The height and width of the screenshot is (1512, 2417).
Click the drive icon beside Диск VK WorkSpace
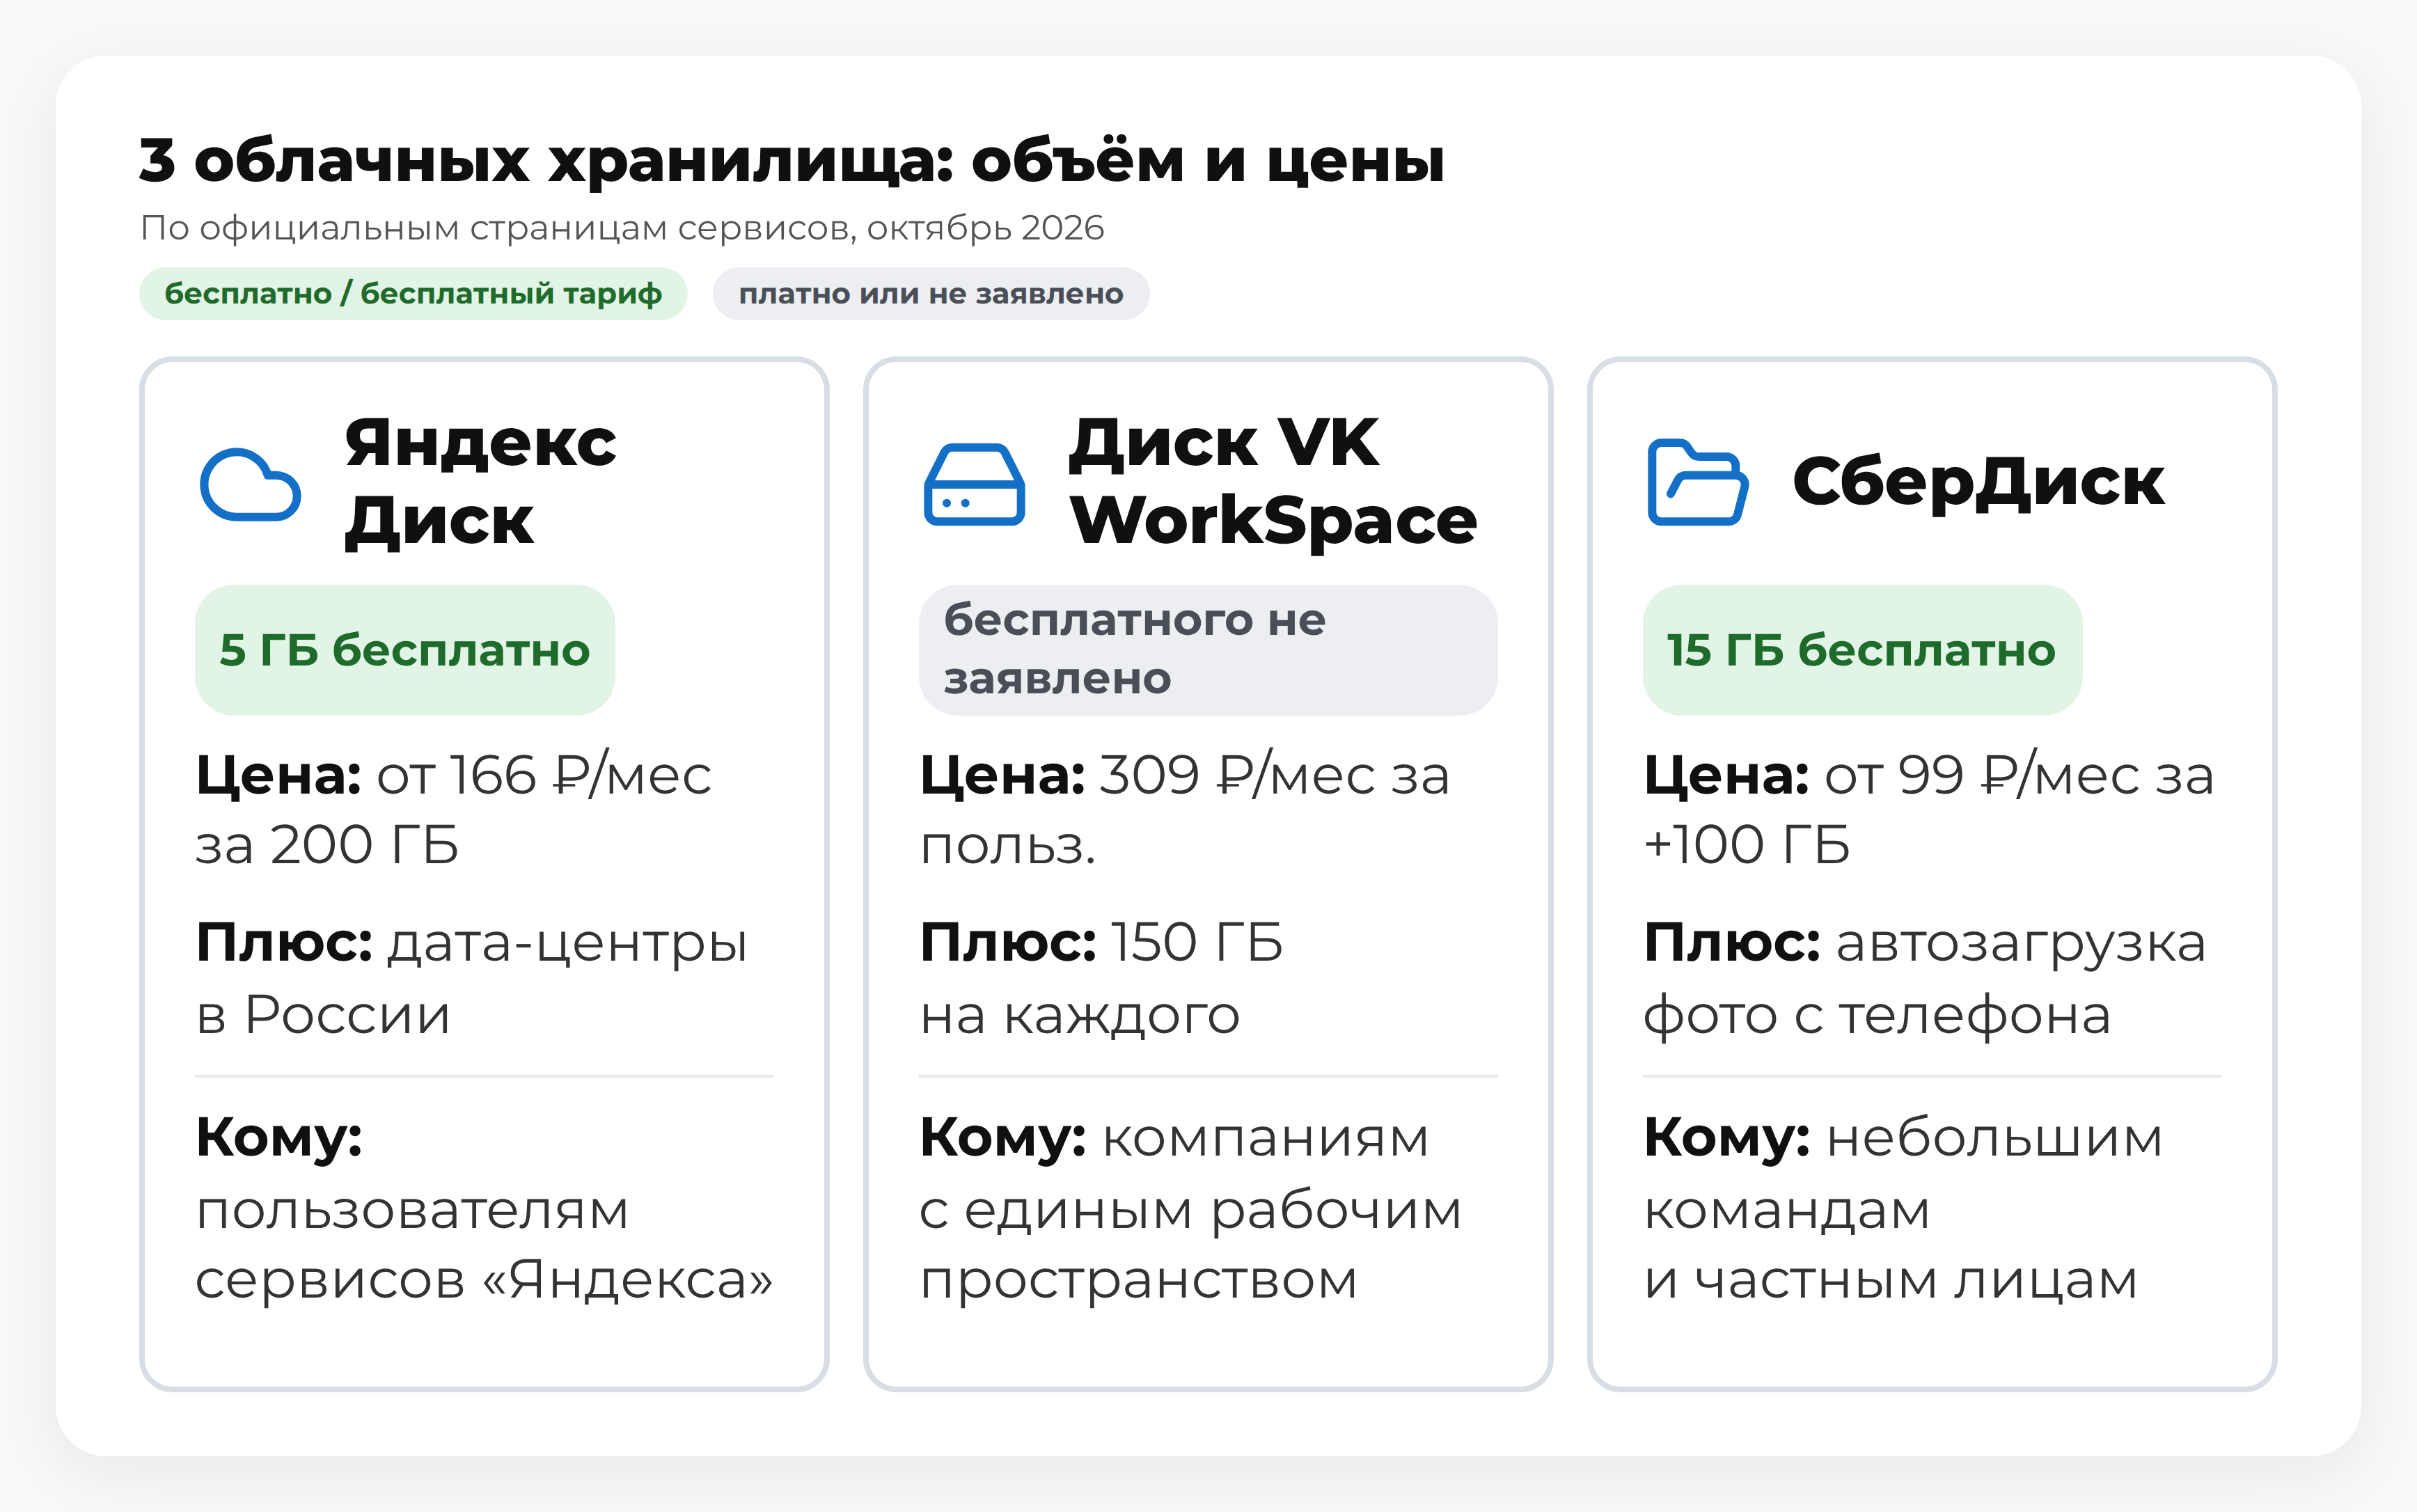tap(974, 484)
